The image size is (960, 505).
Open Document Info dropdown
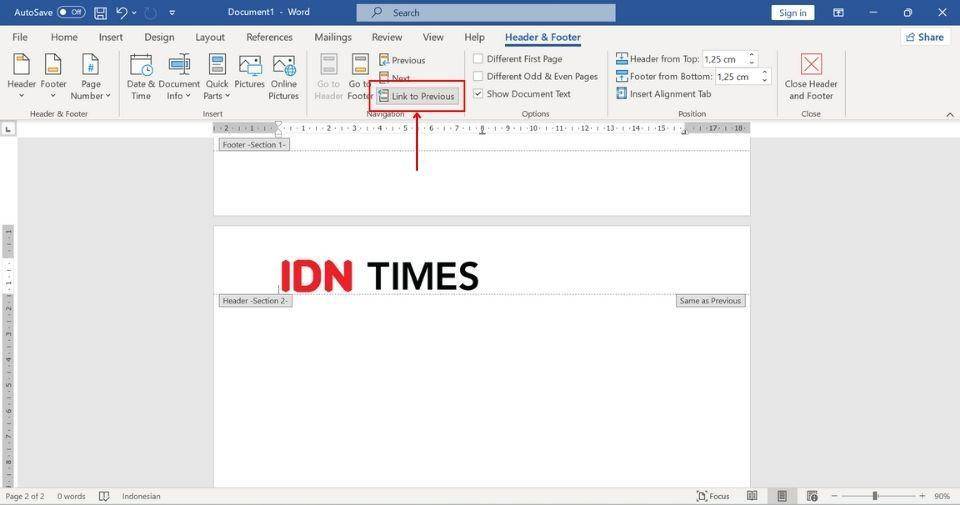point(179,77)
